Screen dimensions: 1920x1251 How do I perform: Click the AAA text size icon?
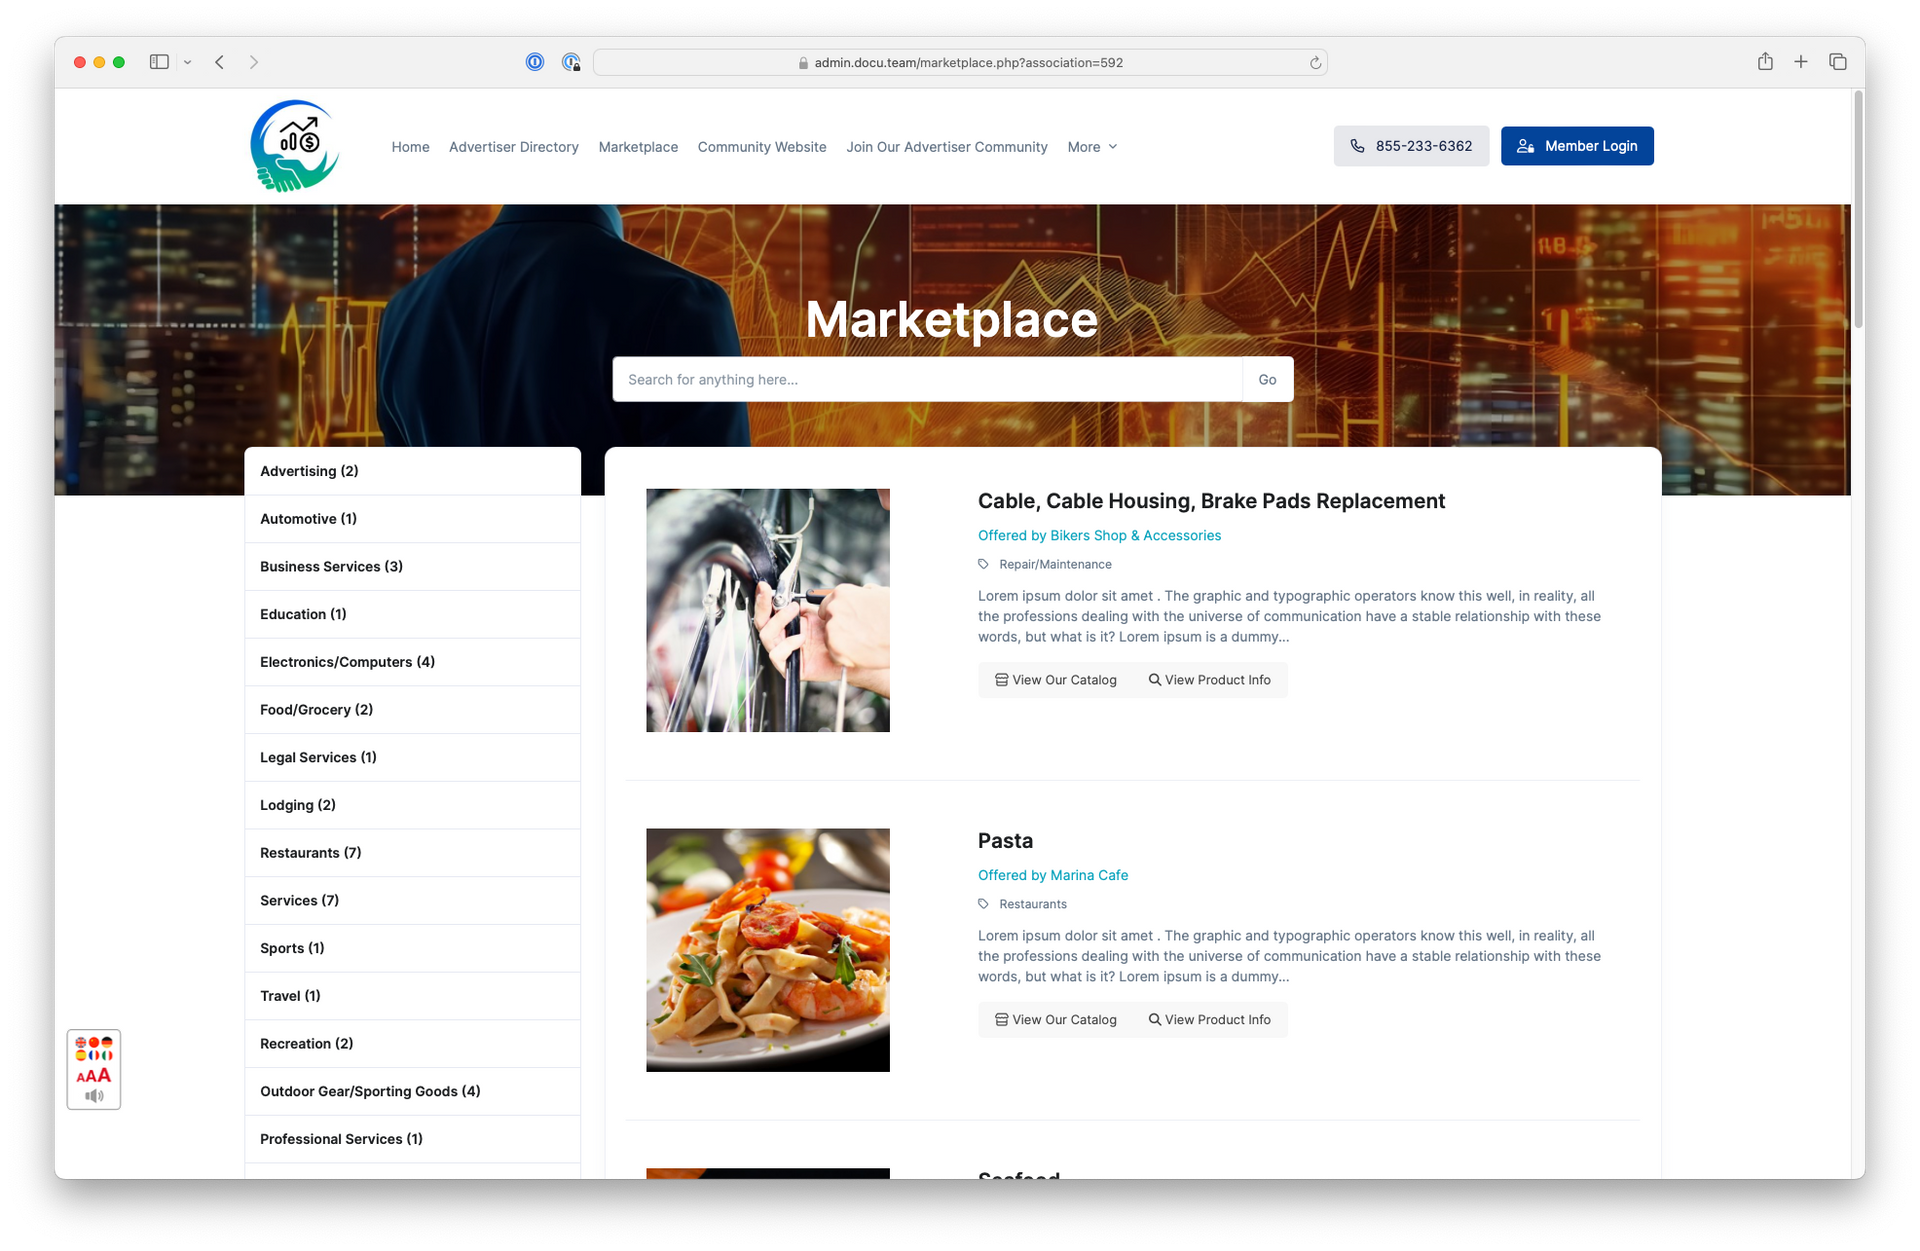coord(94,1076)
